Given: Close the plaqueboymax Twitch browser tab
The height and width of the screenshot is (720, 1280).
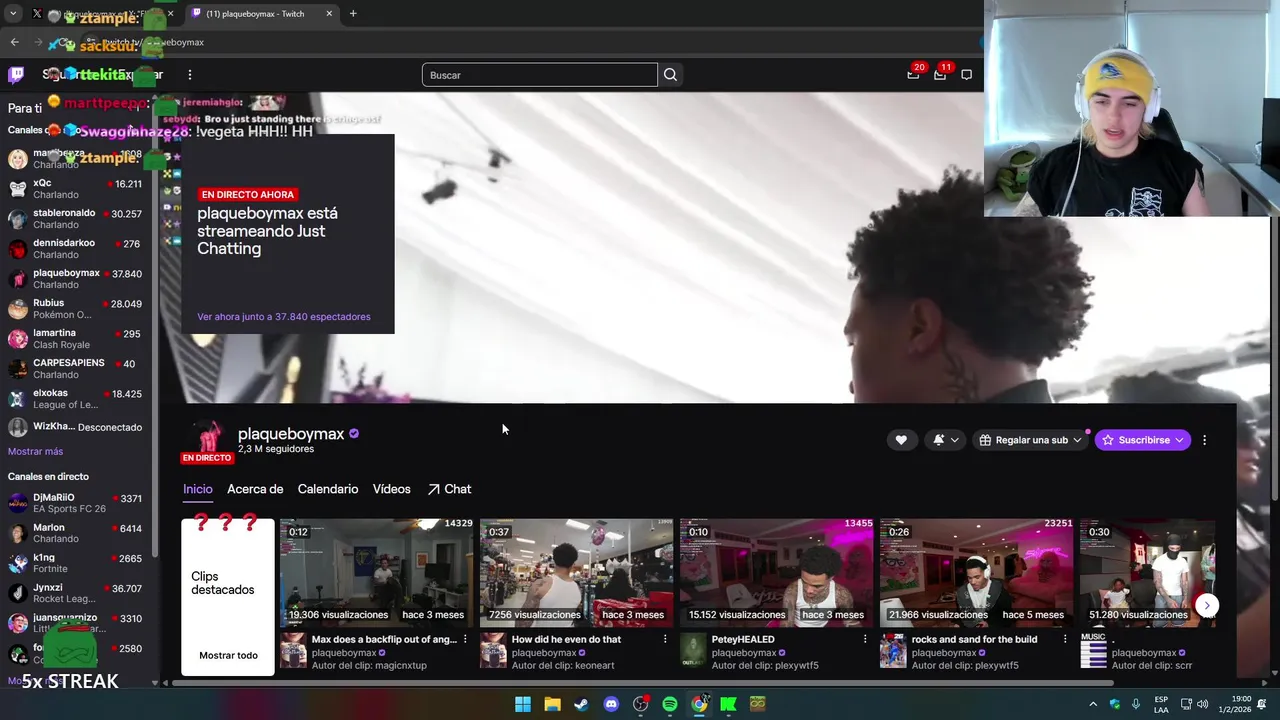Looking at the screenshot, I should pos(329,14).
